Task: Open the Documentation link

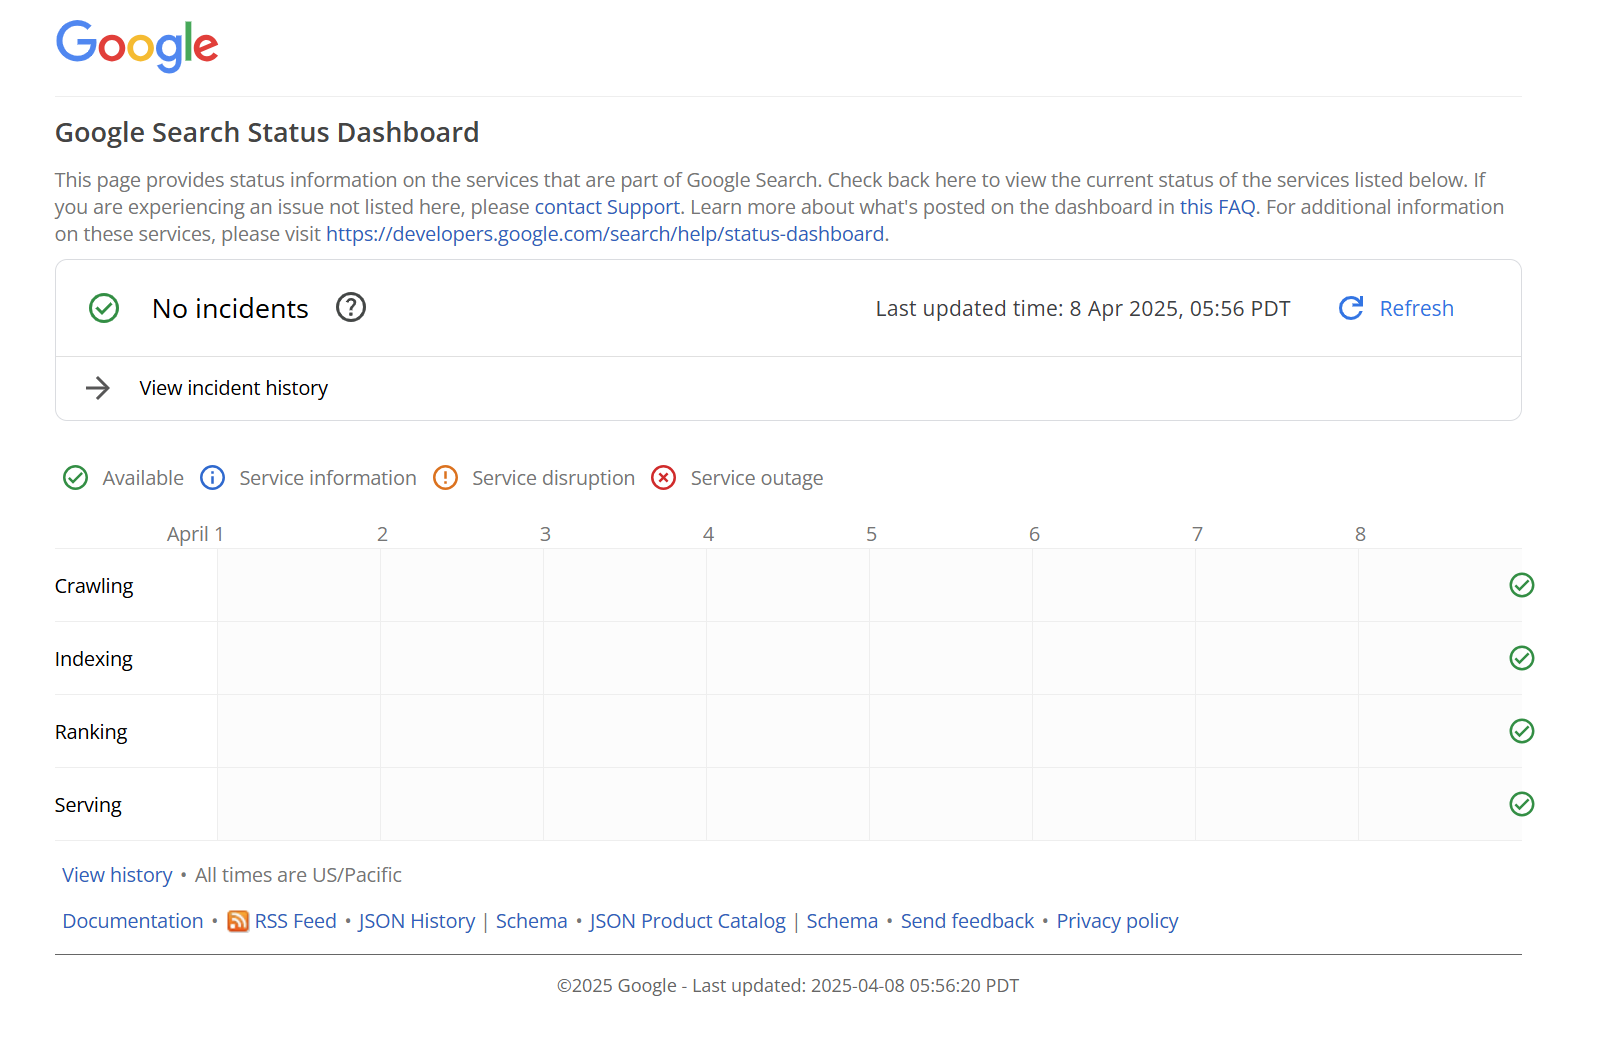Action: (x=133, y=921)
